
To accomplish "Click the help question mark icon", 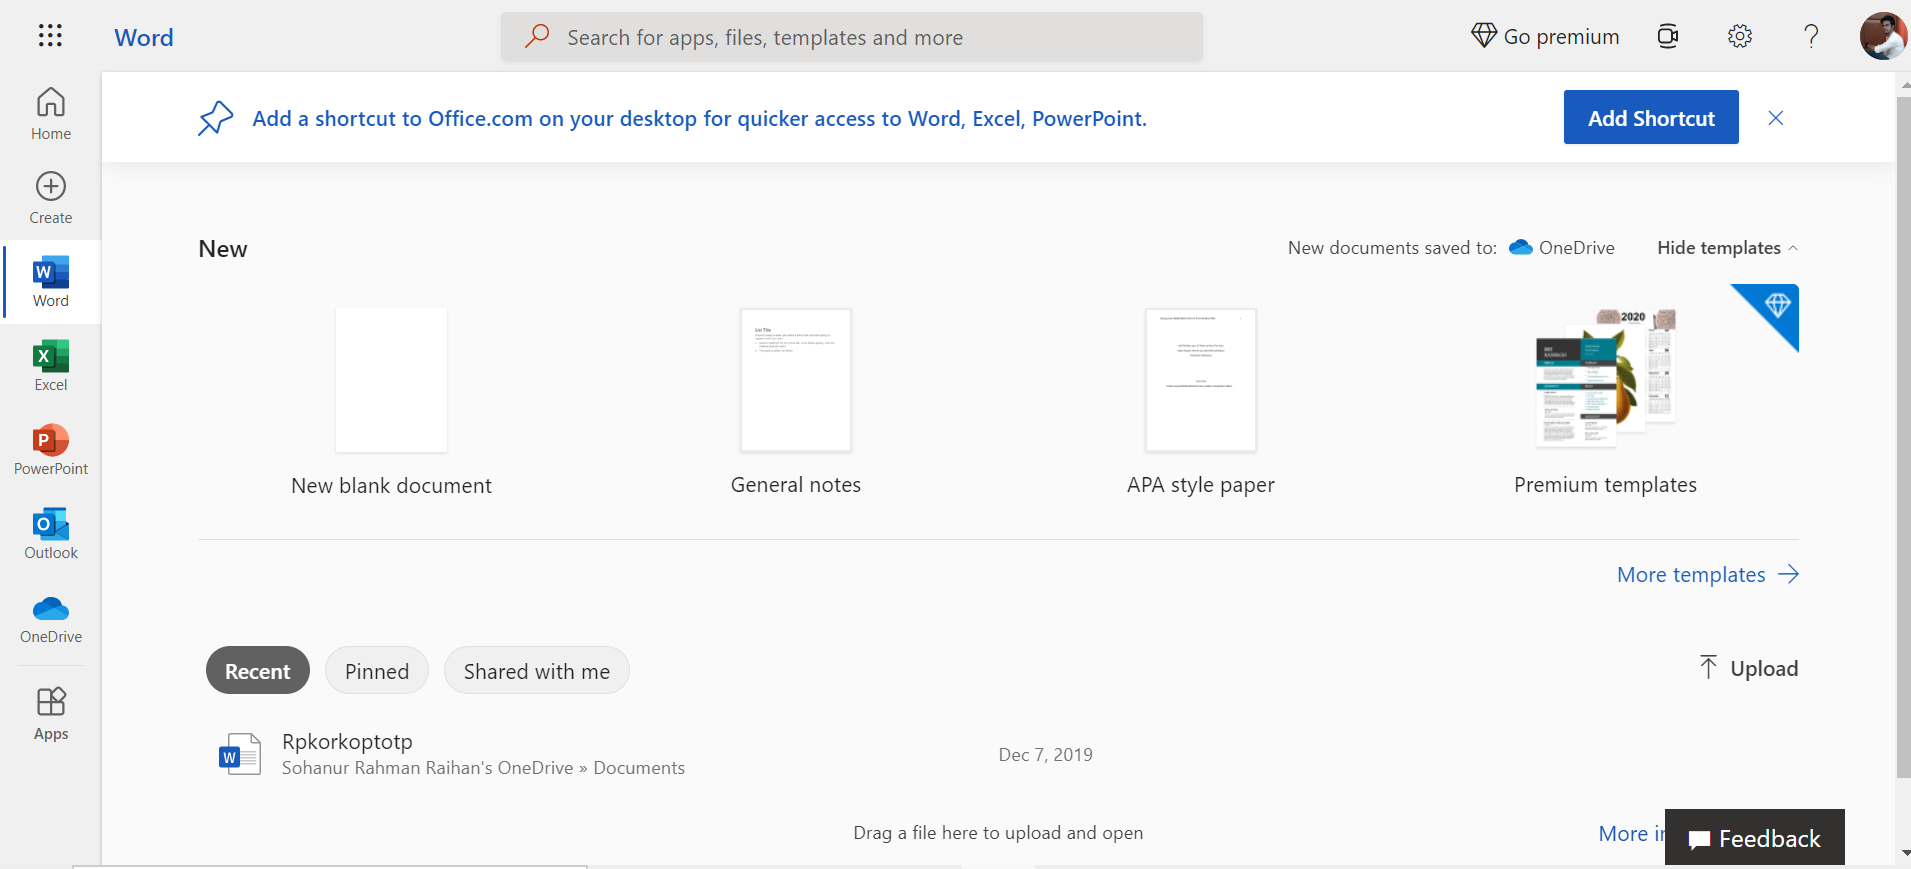I will [1810, 37].
